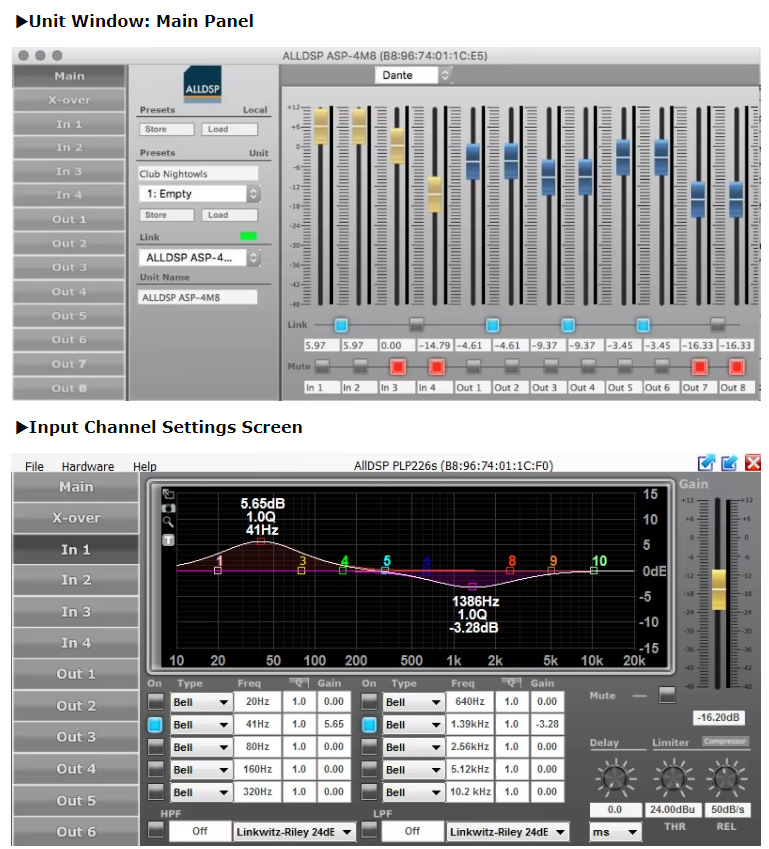Viewport: 769px width, 849px height.
Task: Click the magnifier zoom icon in EQ graph
Action: click(168, 522)
